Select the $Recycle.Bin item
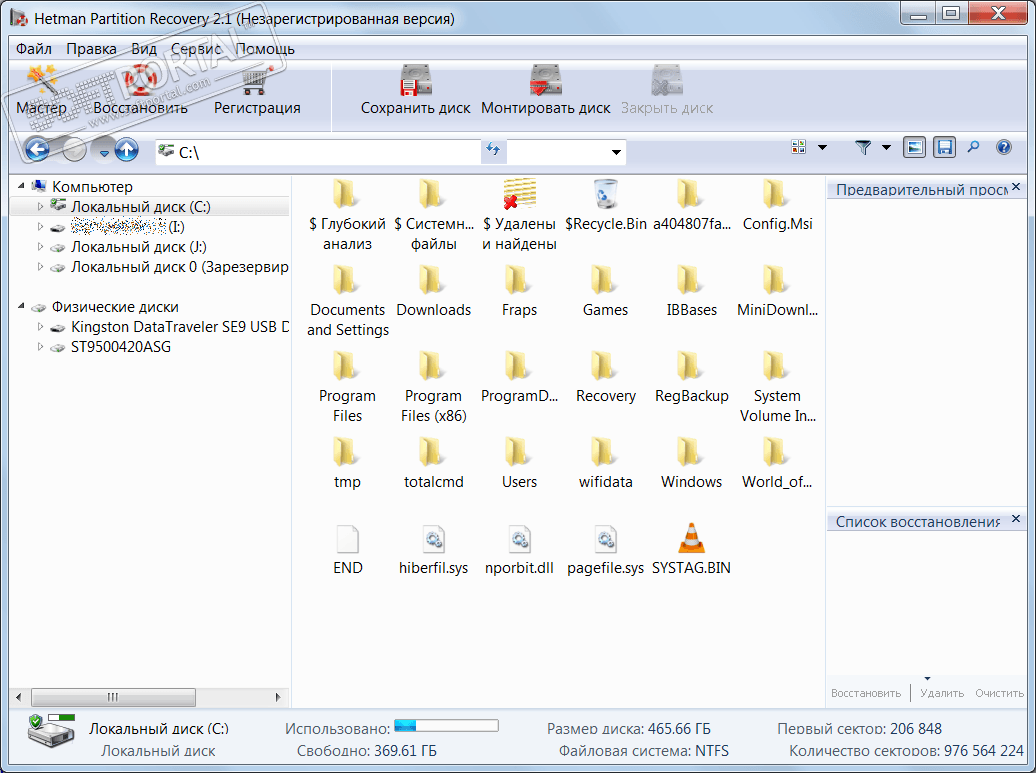Image resolution: width=1036 pixels, height=773 pixels. point(606,206)
